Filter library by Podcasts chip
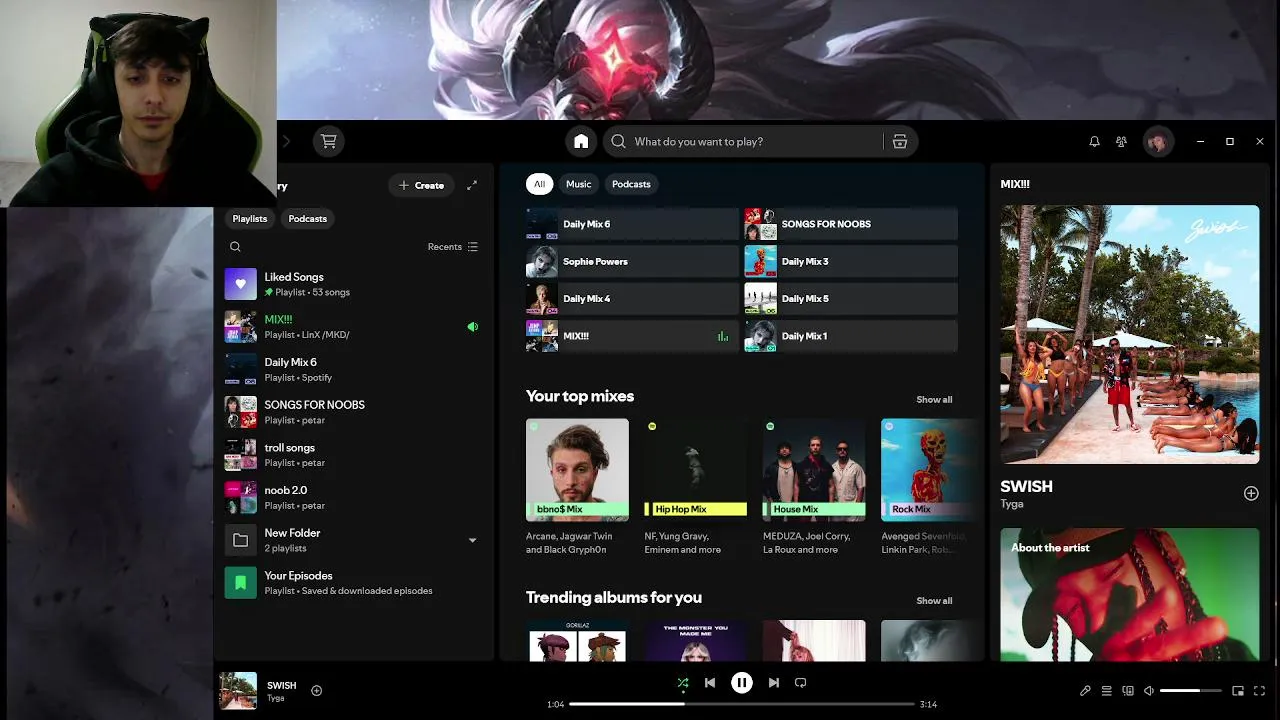This screenshot has height=720, width=1280. (x=307, y=218)
